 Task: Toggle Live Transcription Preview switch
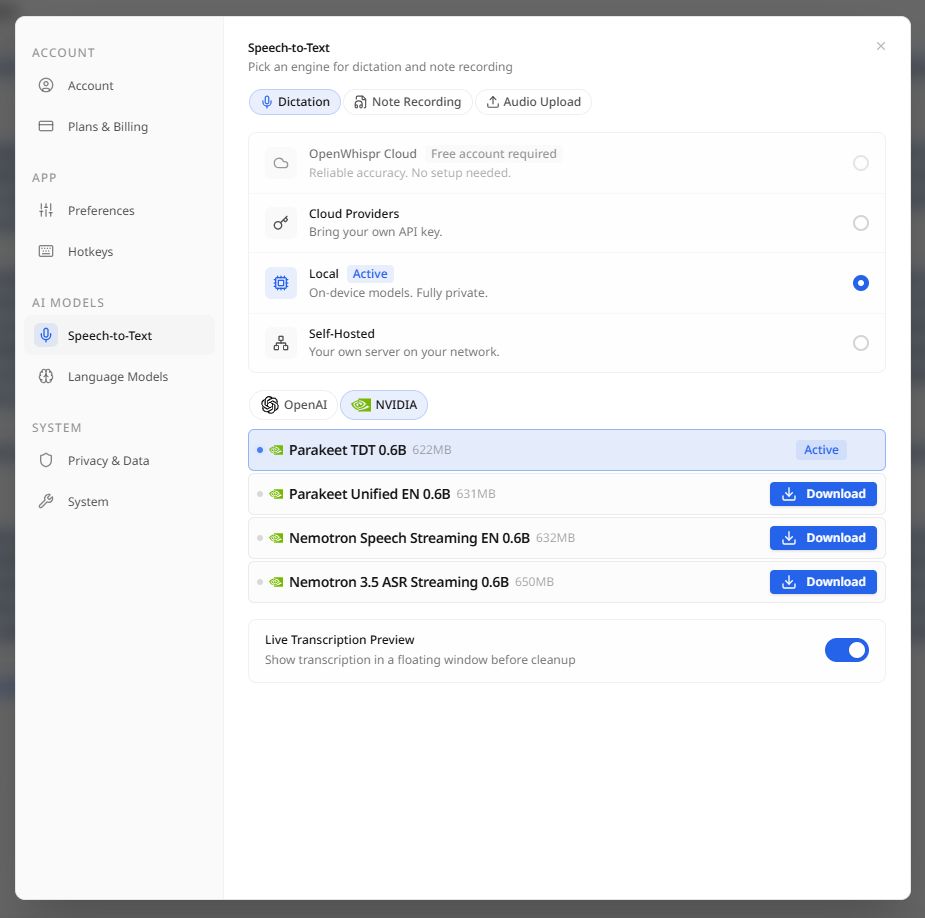[847, 650]
